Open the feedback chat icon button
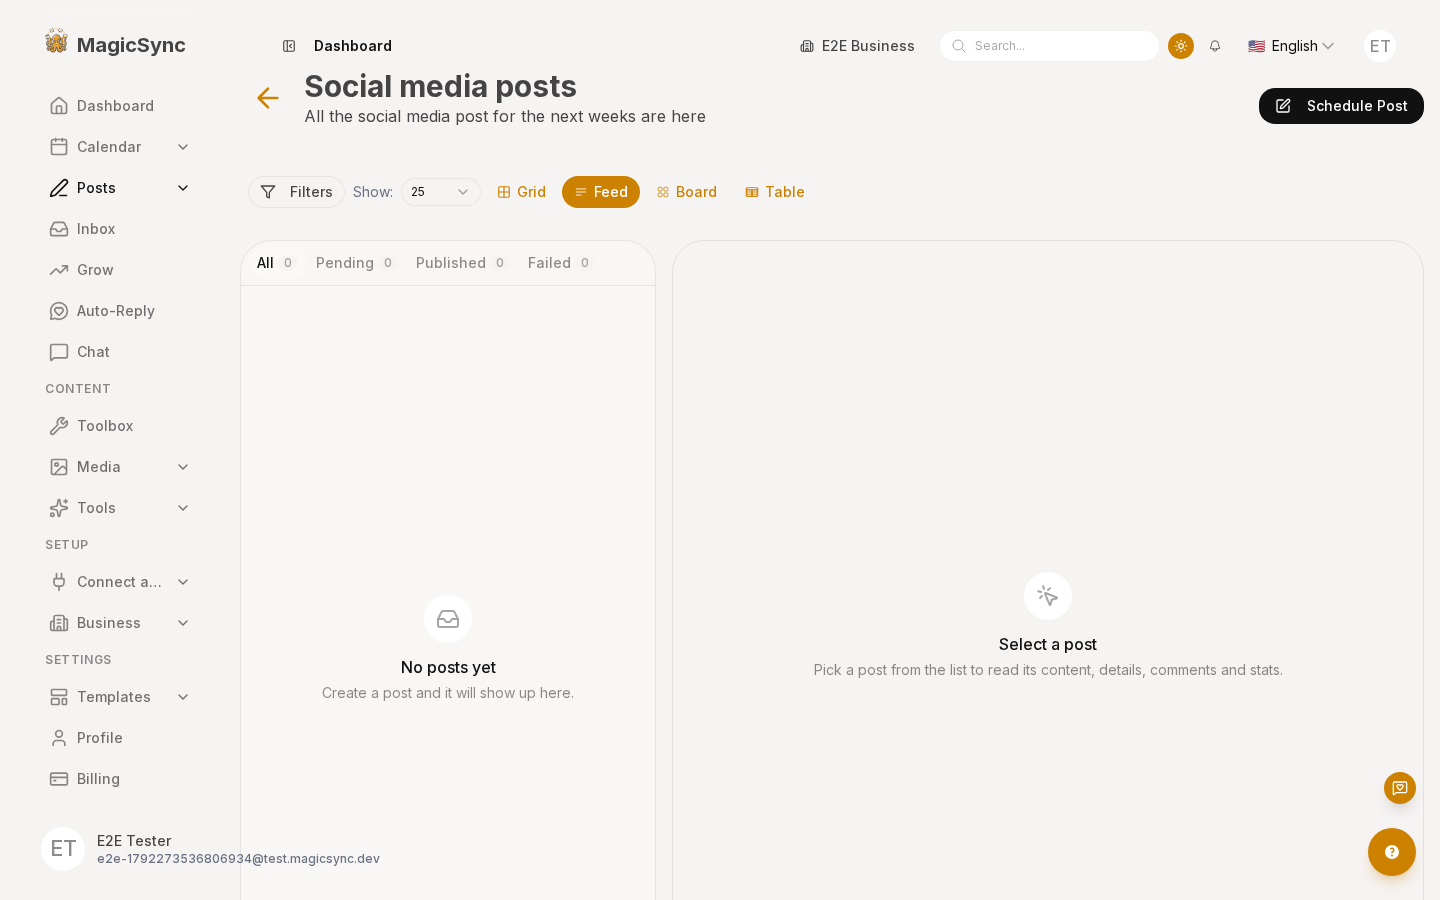This screenshot has height=900, width=1440. (1400, 788)
